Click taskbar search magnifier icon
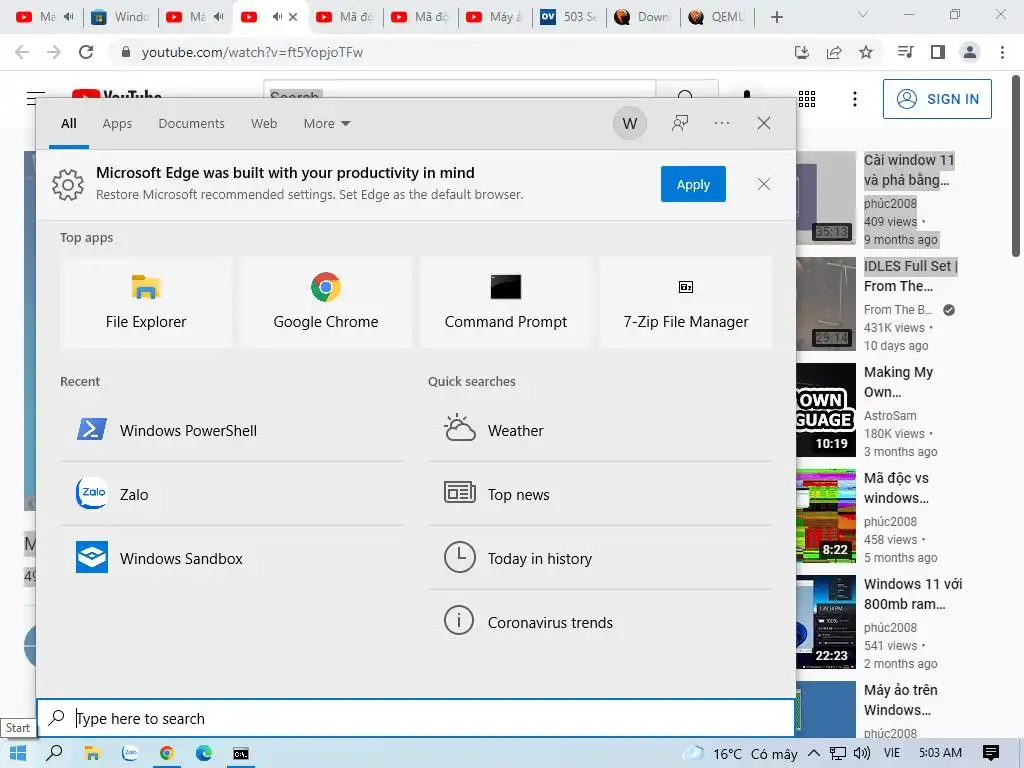1024x768 pixels. click(x=55, y=753)
